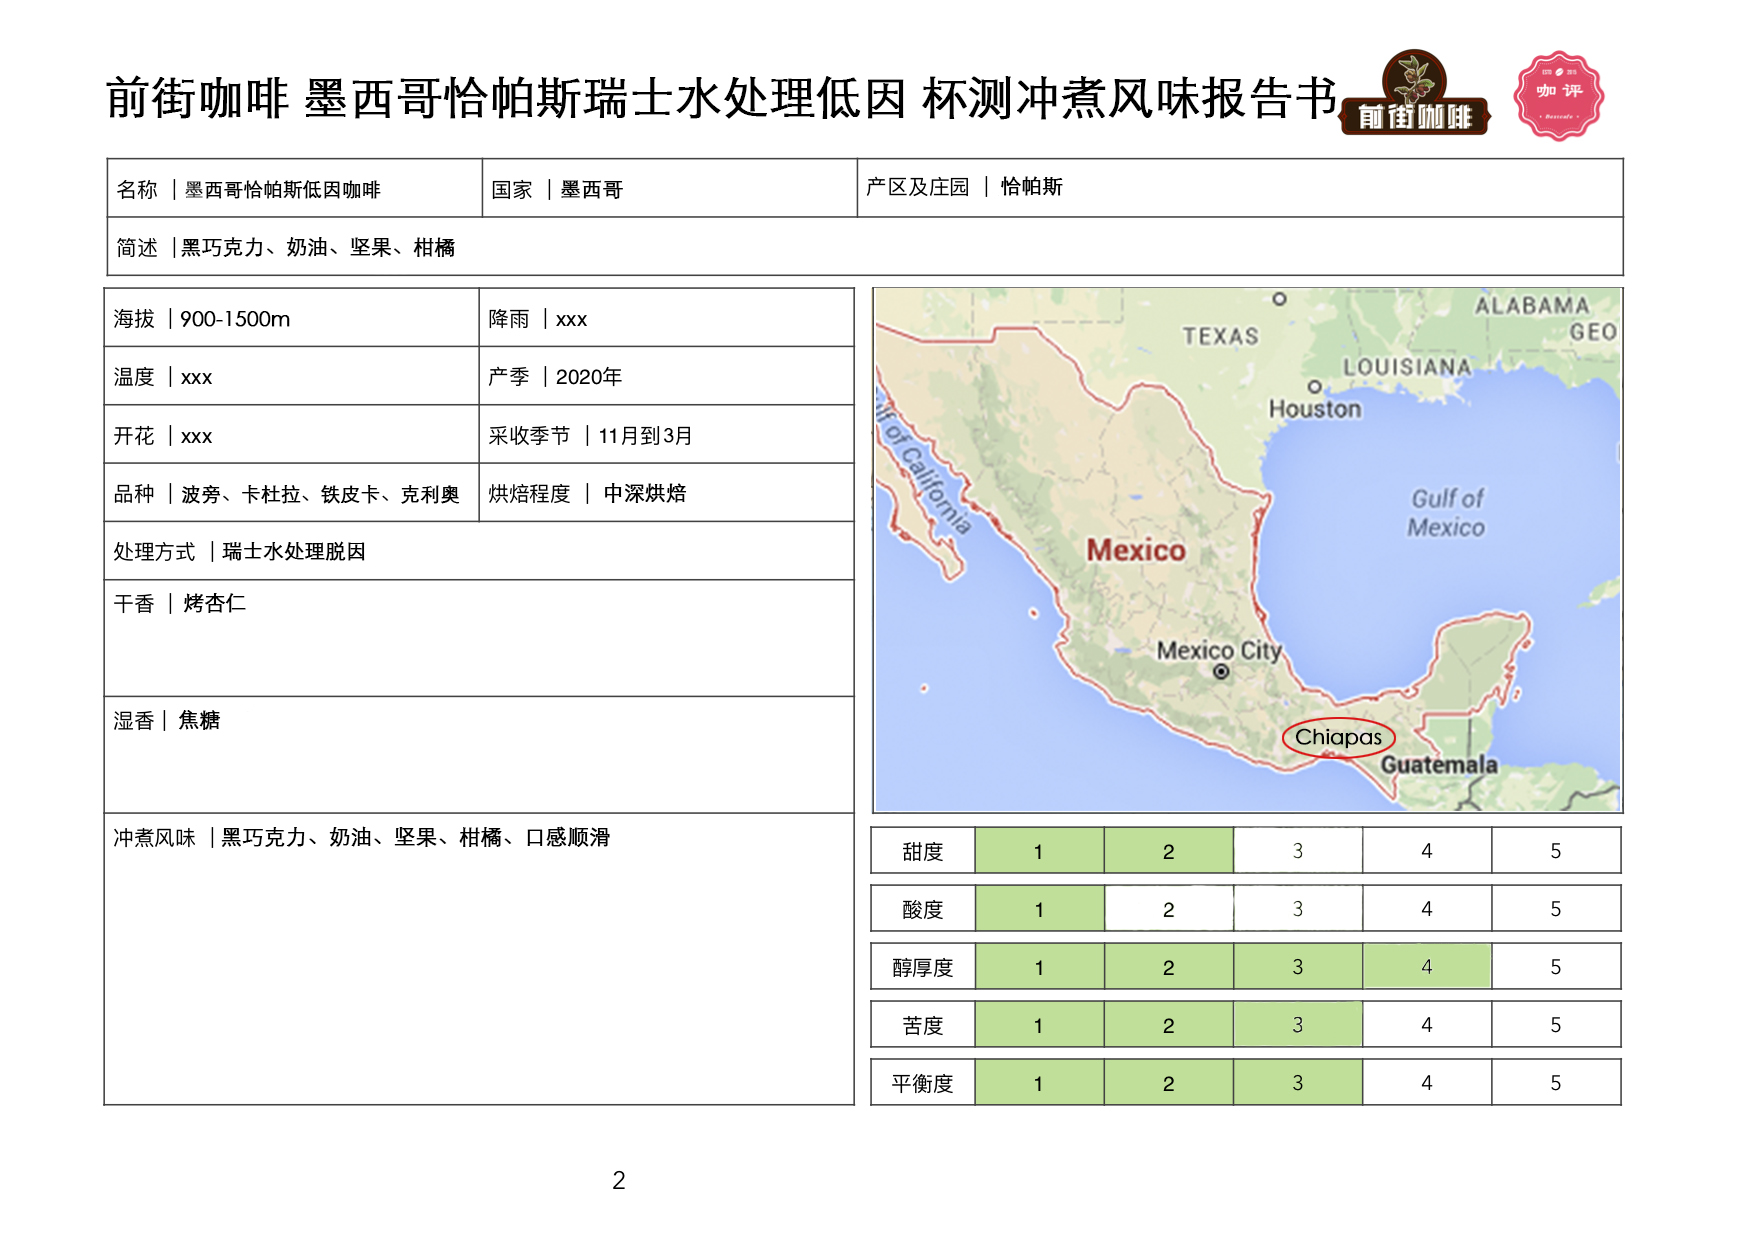Click the Gulf of Mexico label
Viewport: 1754px width, 1239px height.
point(1447,512)
